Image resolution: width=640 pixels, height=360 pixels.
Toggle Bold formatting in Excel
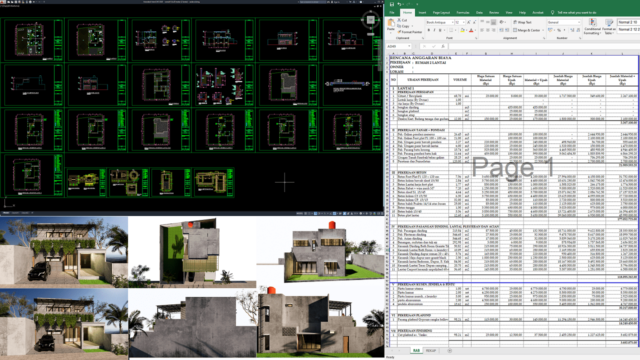tap(428, 31)
